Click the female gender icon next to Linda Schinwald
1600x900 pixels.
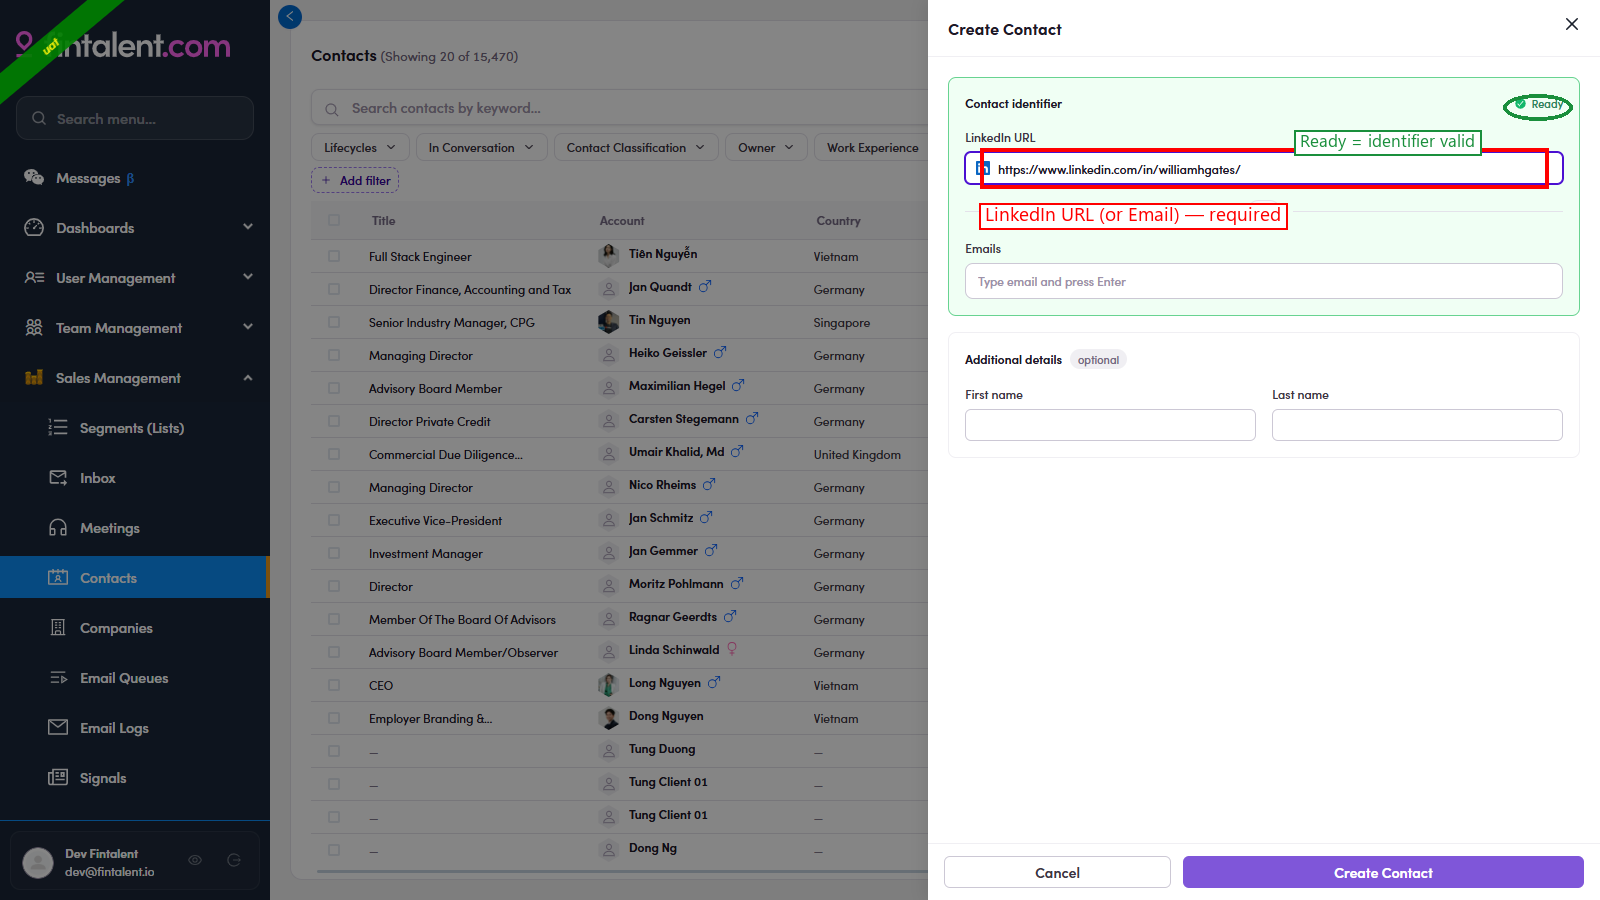pos(732,649)
